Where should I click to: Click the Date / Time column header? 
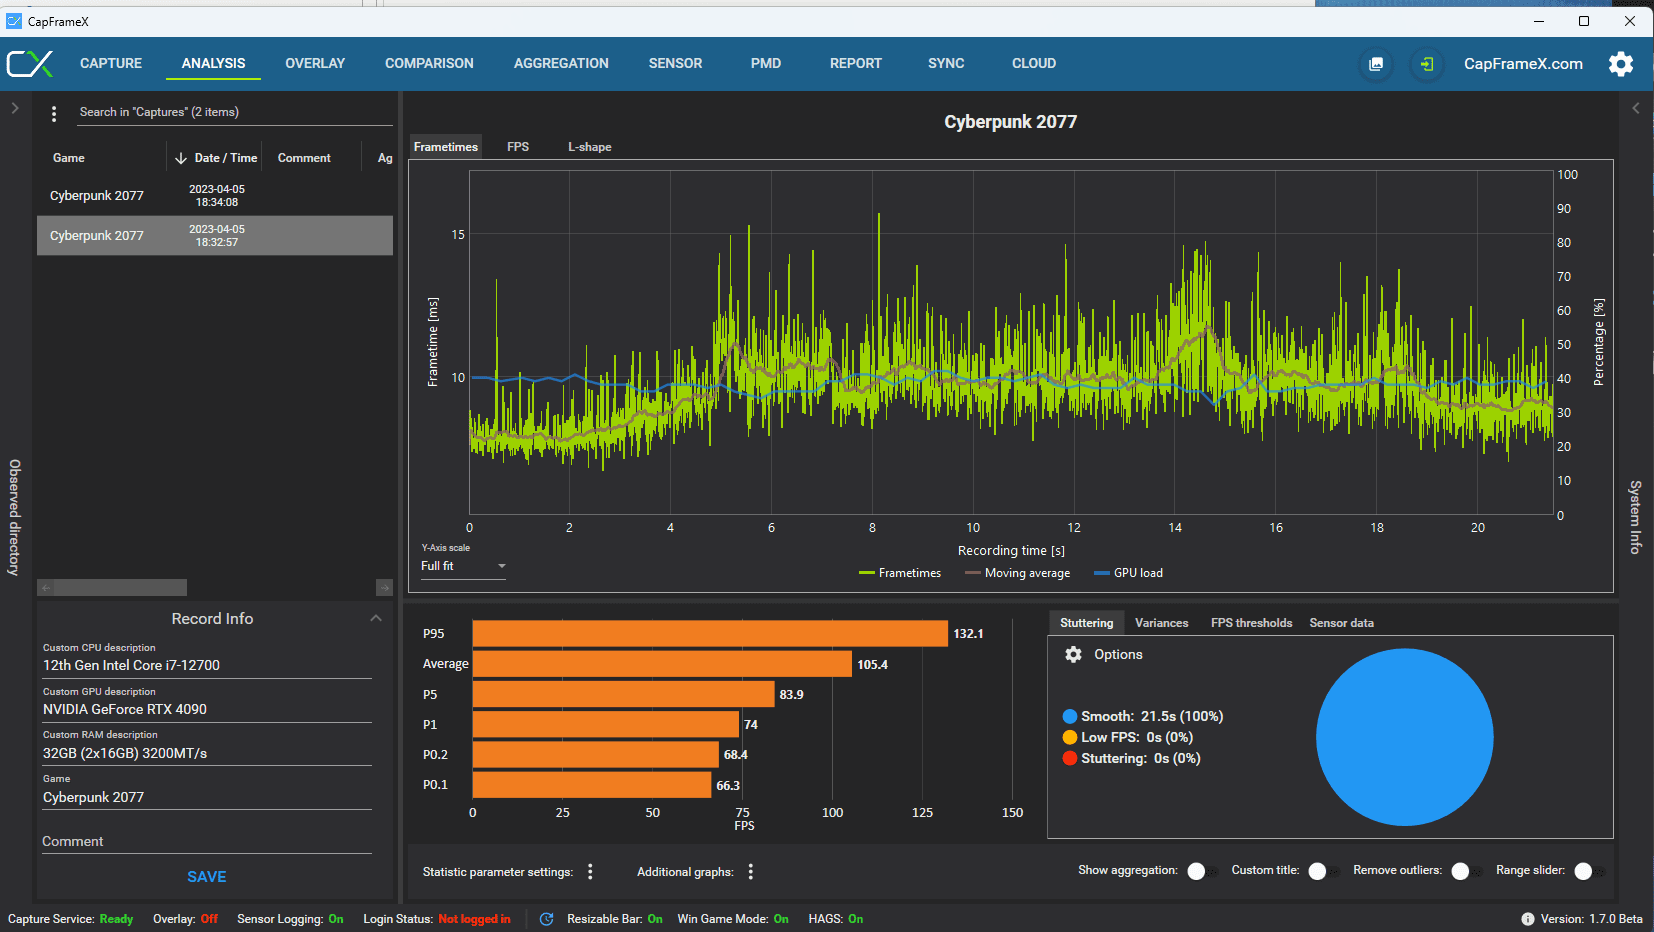tap(226, 158)
